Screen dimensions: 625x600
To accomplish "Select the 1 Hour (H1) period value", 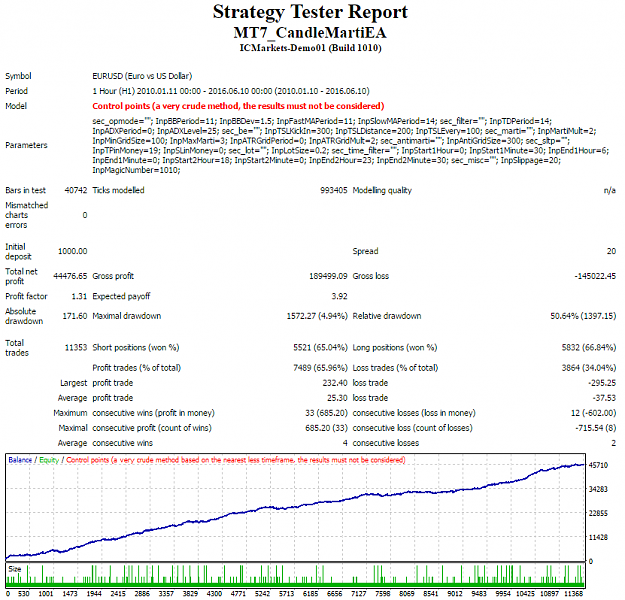I will click(231, 91).
